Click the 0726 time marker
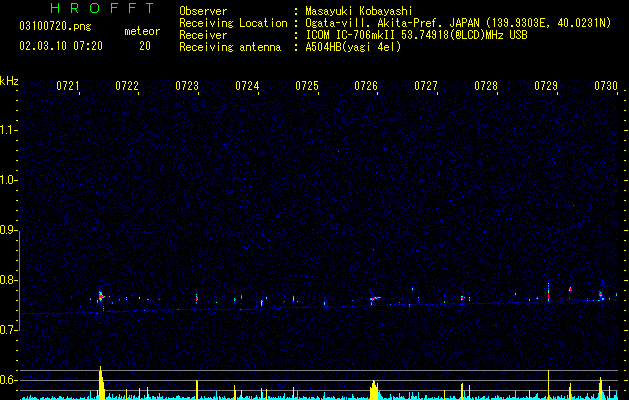This screenshot has width=629, height=400. (366, 86)
